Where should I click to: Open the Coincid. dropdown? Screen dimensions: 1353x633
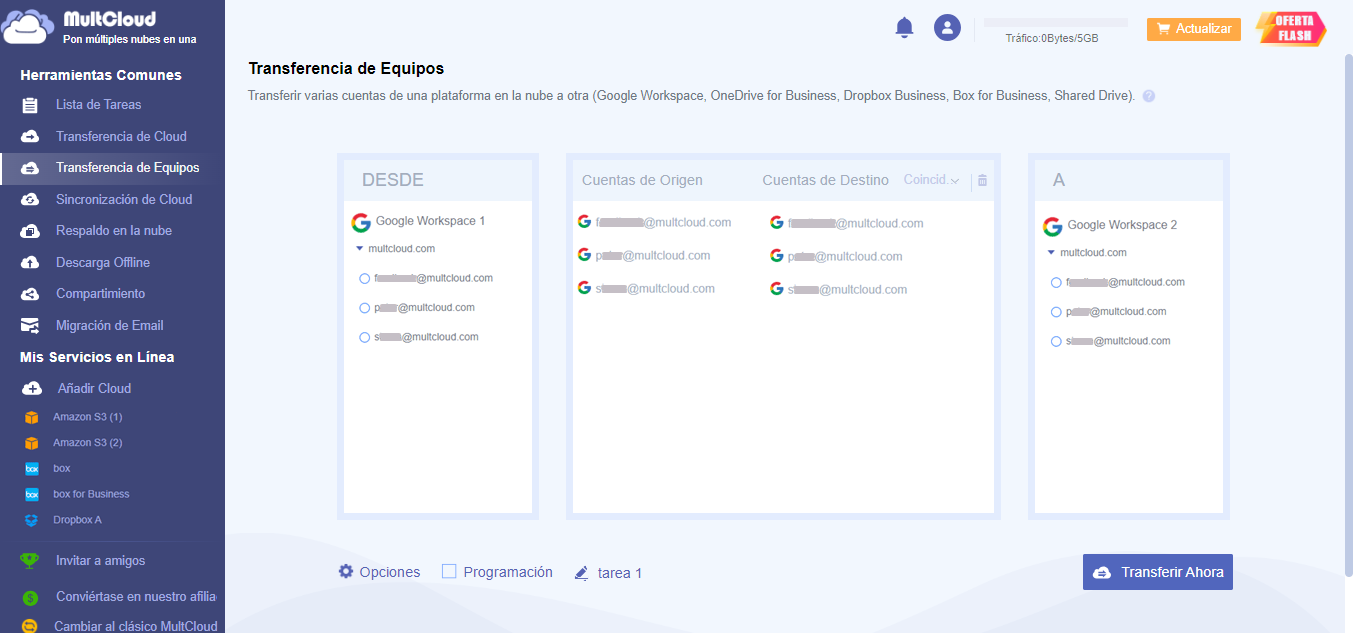point(931,180)
